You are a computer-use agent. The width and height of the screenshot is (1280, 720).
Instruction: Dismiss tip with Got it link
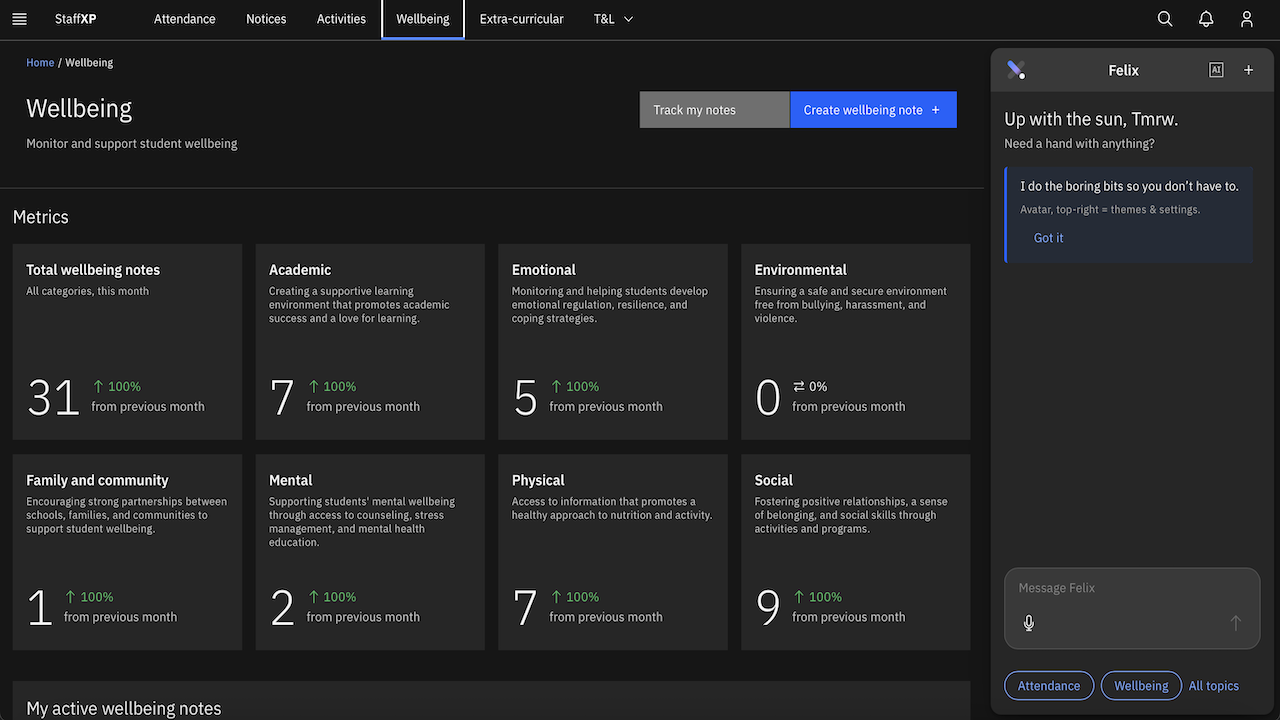click(1049, 238)
